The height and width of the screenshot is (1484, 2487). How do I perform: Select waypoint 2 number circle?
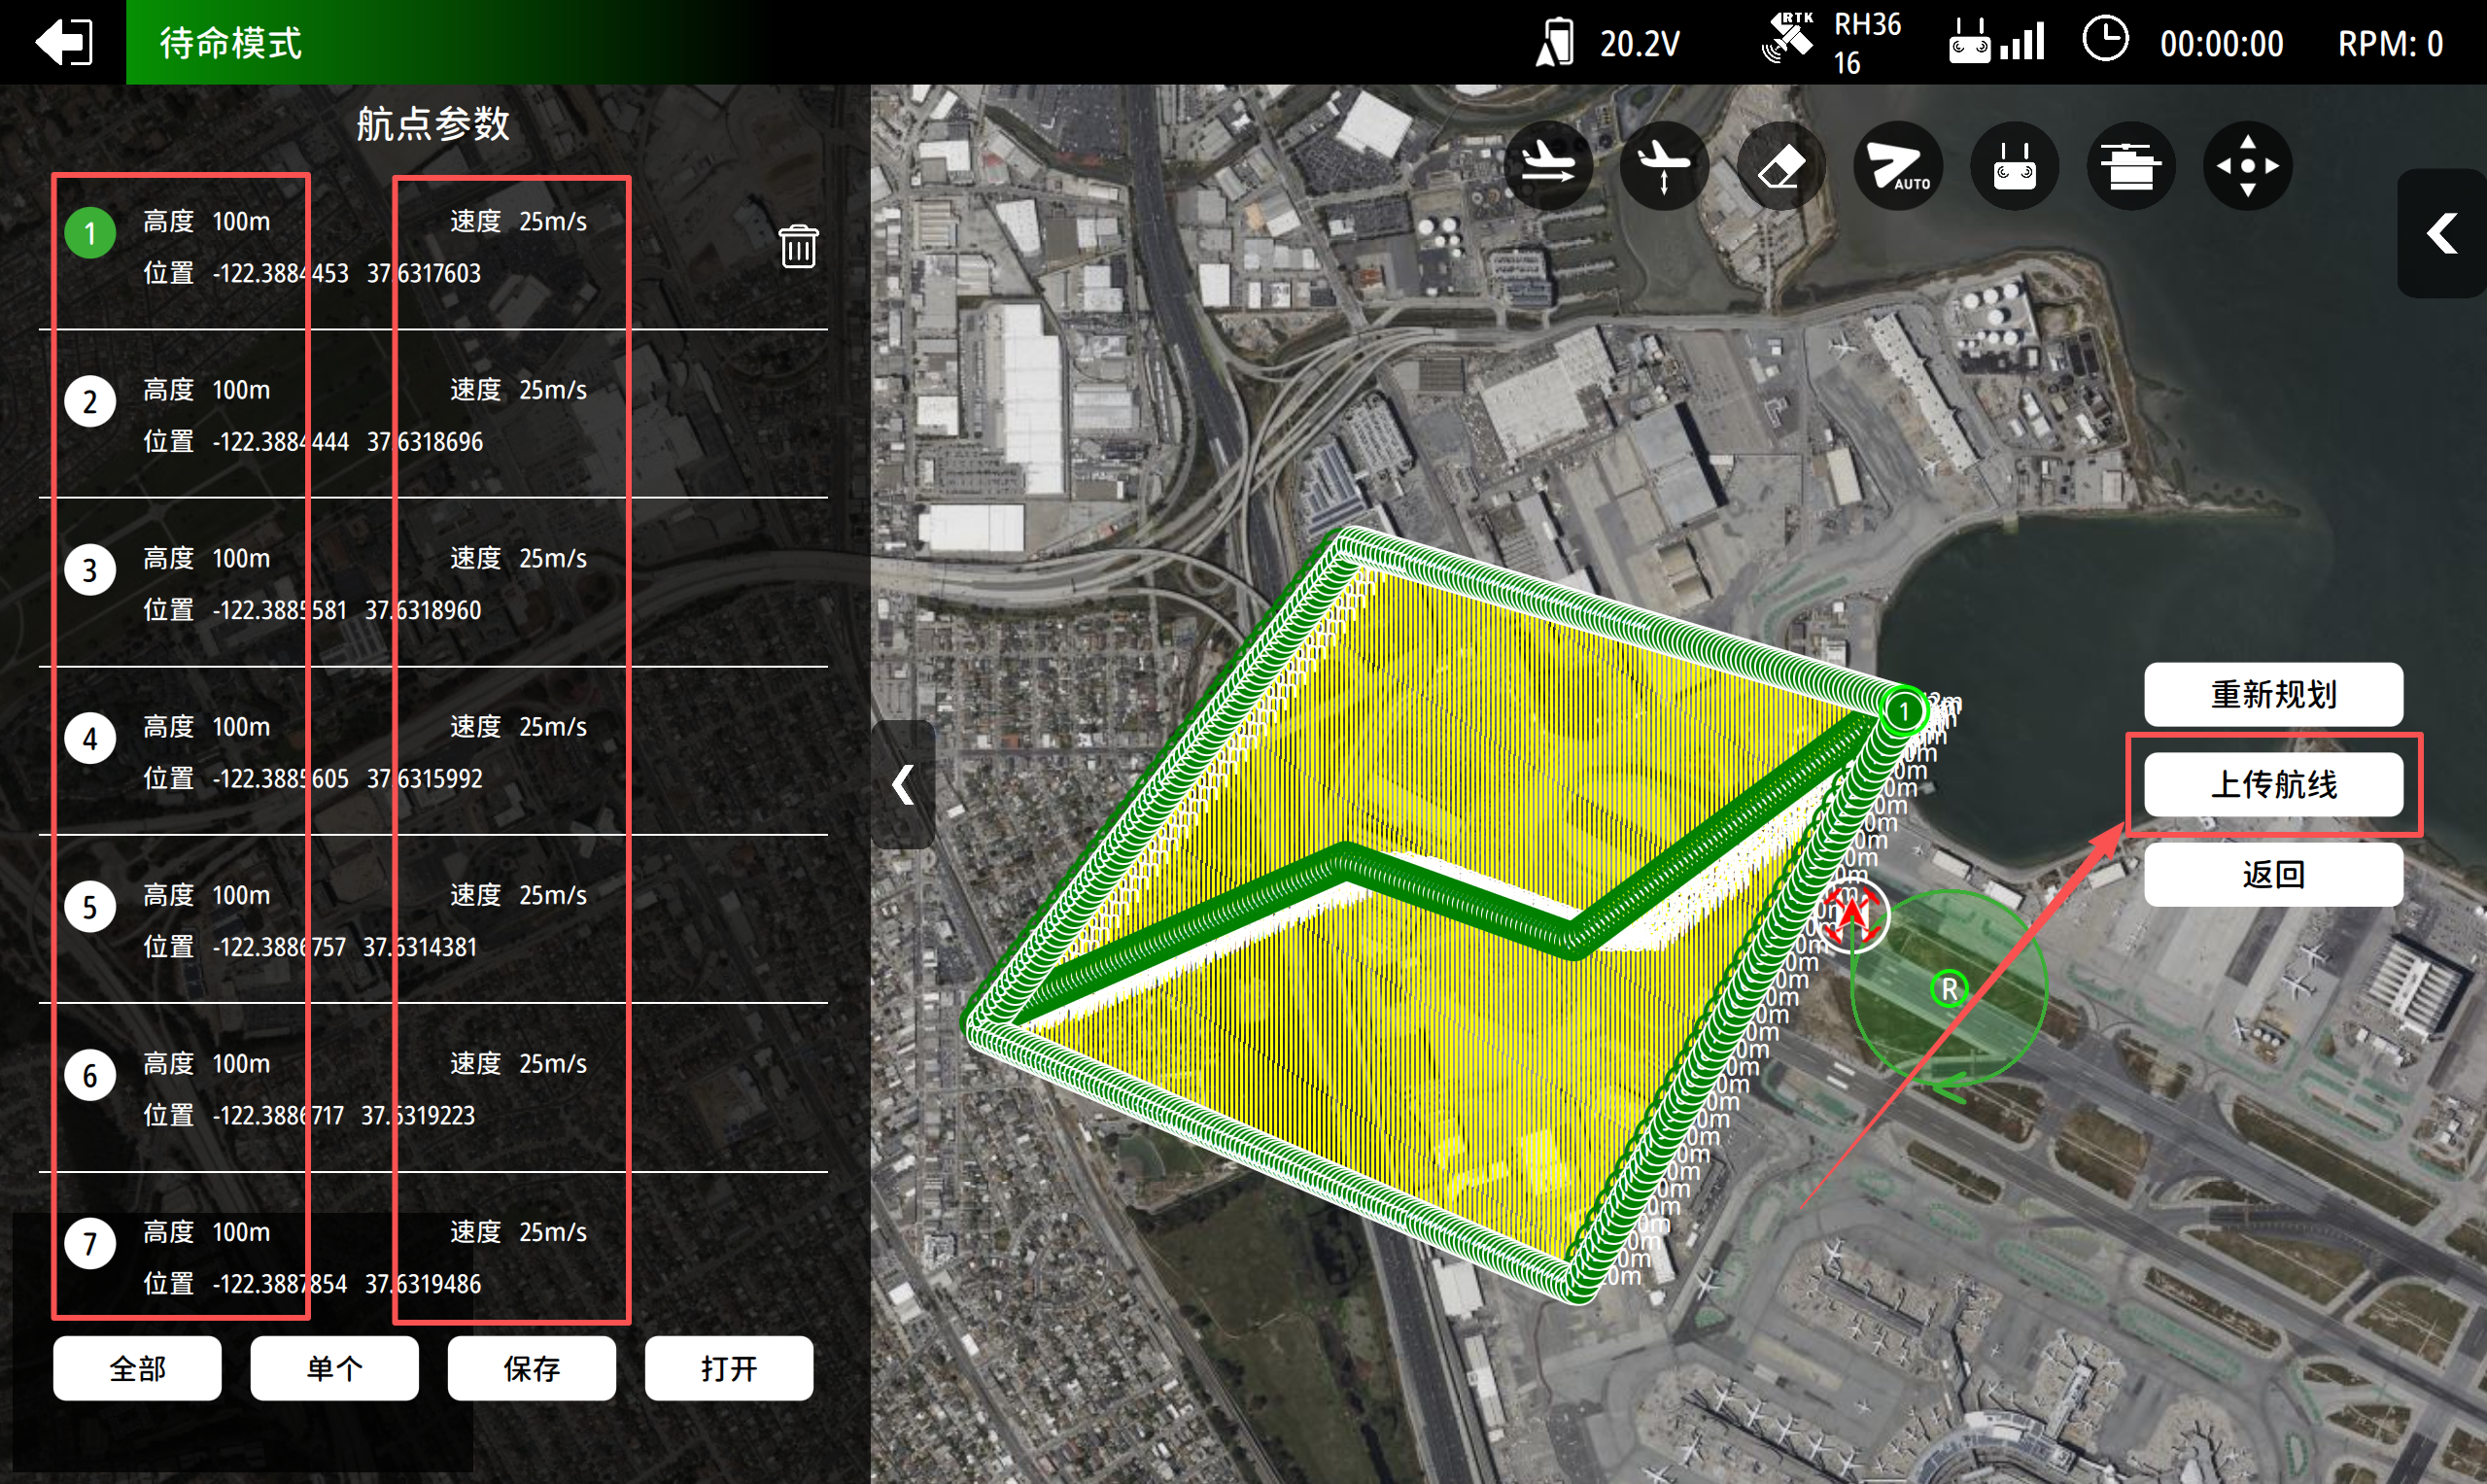[x=90, y=402]
